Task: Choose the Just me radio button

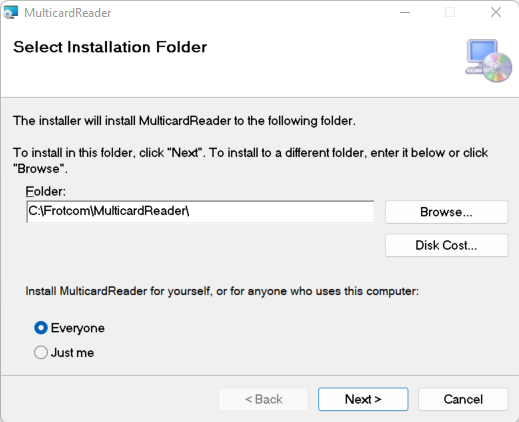Action: pos(41,352)
